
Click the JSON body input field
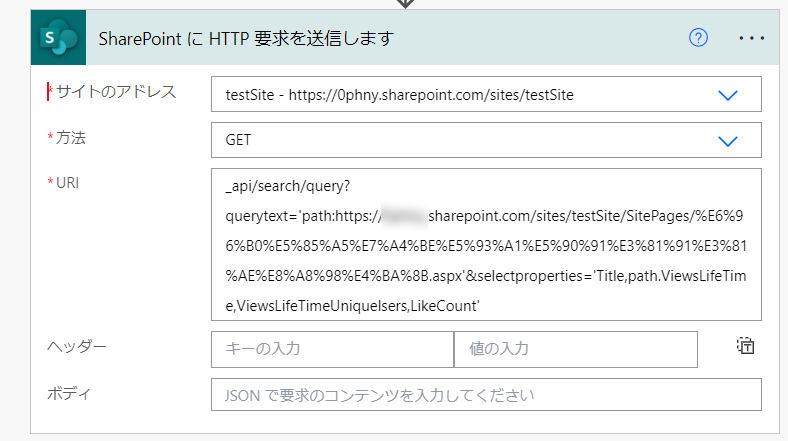coord(486,395)
